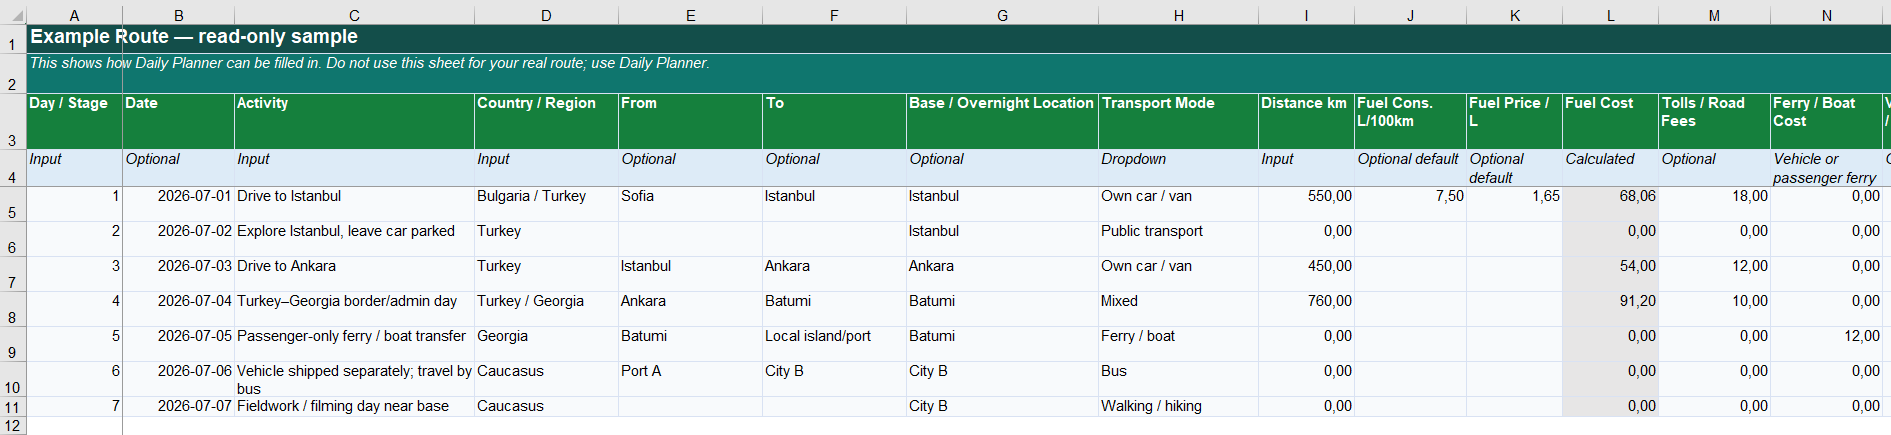Click the tolls value 10,00
This screenshot has height=435, width=1891.
(x=1714, y=309)
